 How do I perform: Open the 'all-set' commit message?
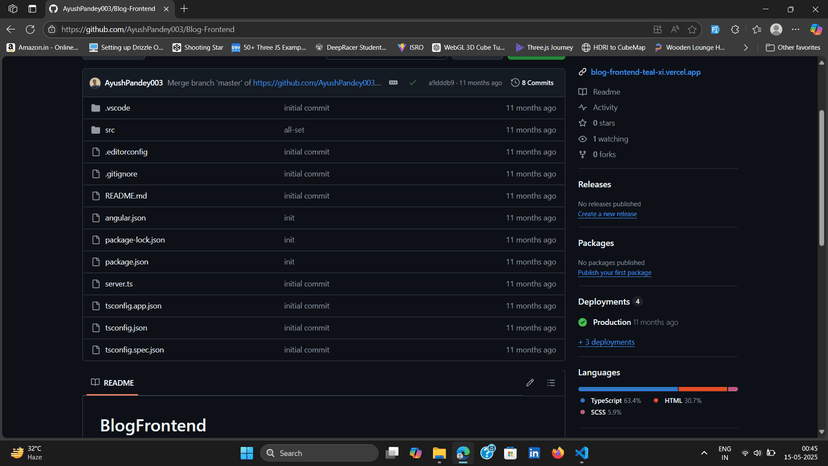(294, 130)
